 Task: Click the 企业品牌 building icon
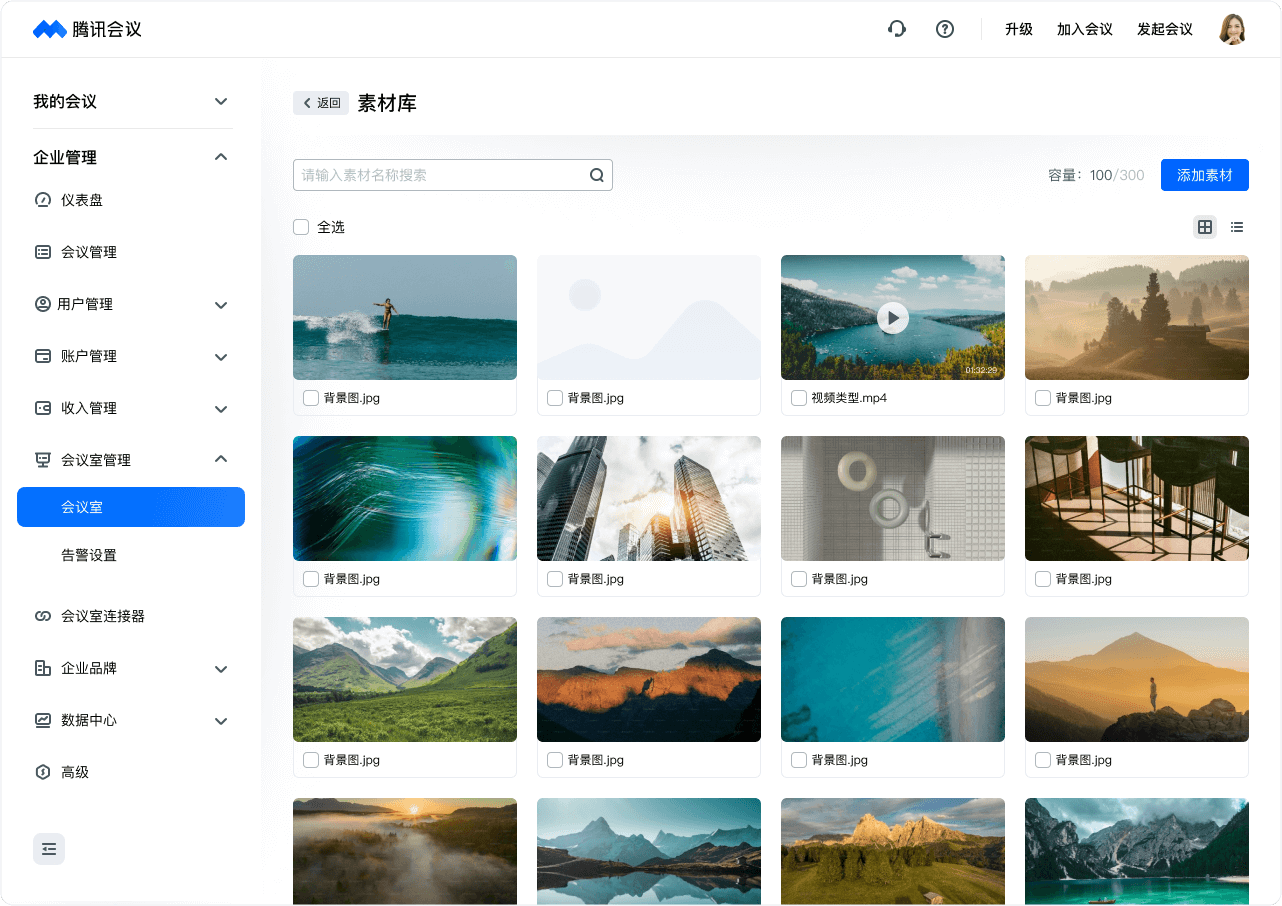43,668
